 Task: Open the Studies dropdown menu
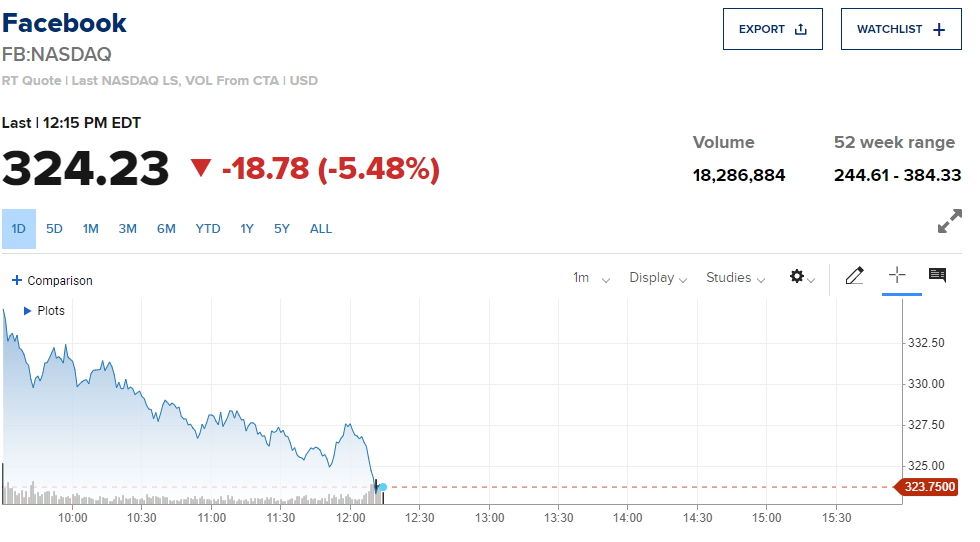(735, 278)
